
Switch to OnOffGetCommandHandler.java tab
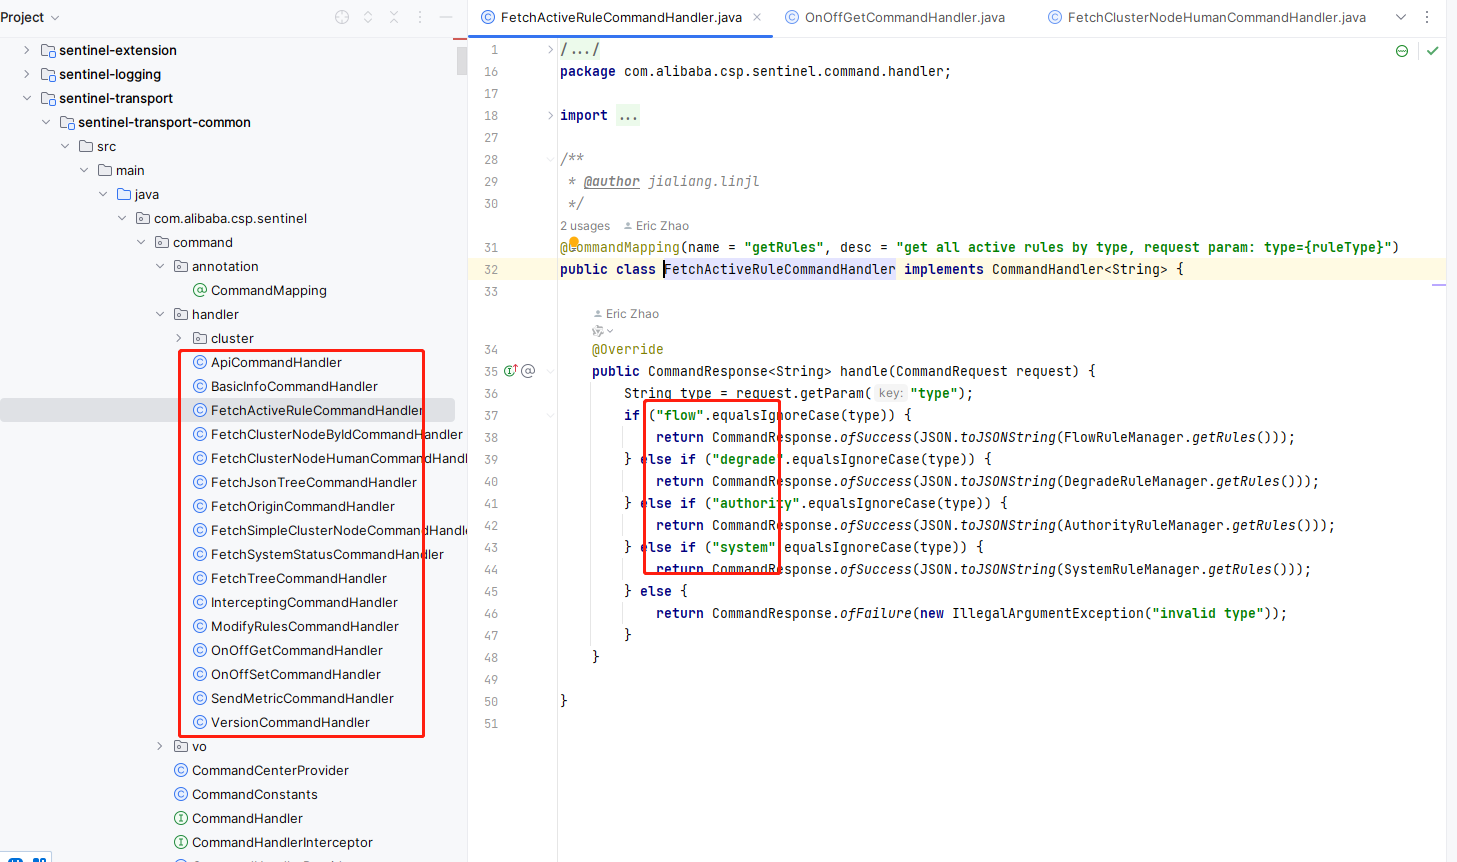pyautogui.click(x=895, y=17)
